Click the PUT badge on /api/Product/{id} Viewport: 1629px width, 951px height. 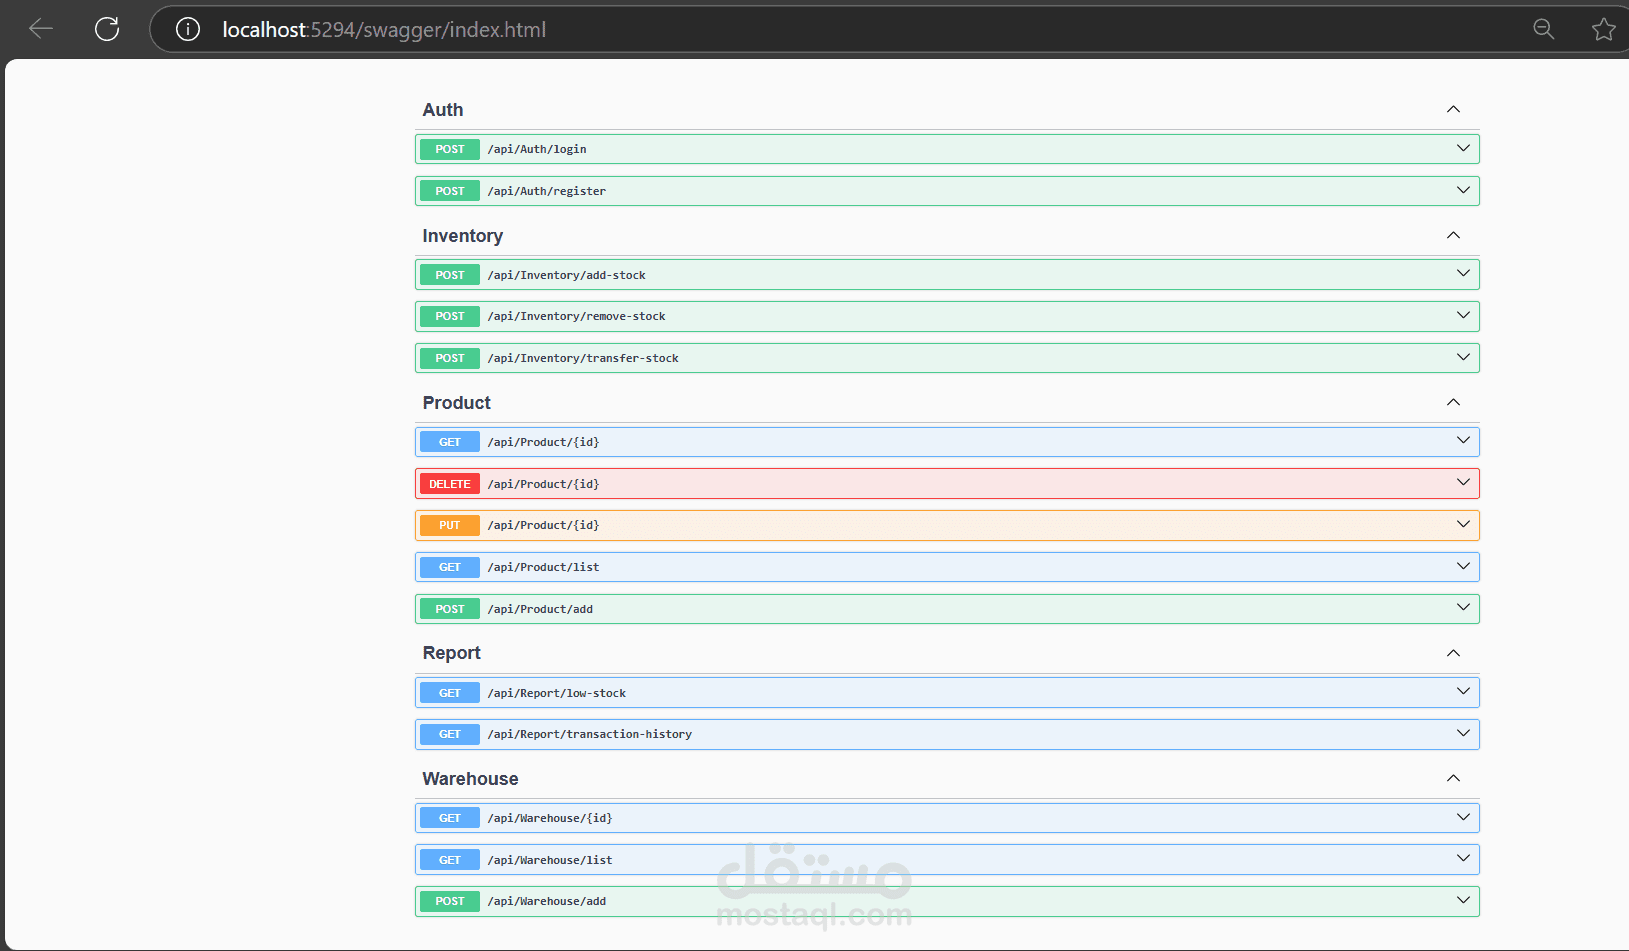[448, 524]
